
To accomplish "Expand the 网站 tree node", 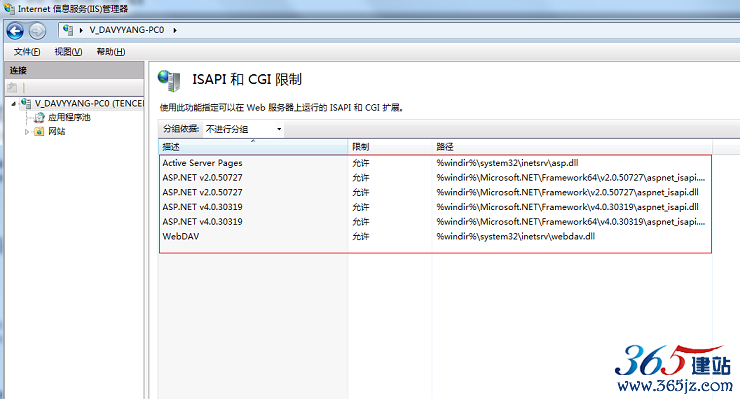I will coord(27,132).
